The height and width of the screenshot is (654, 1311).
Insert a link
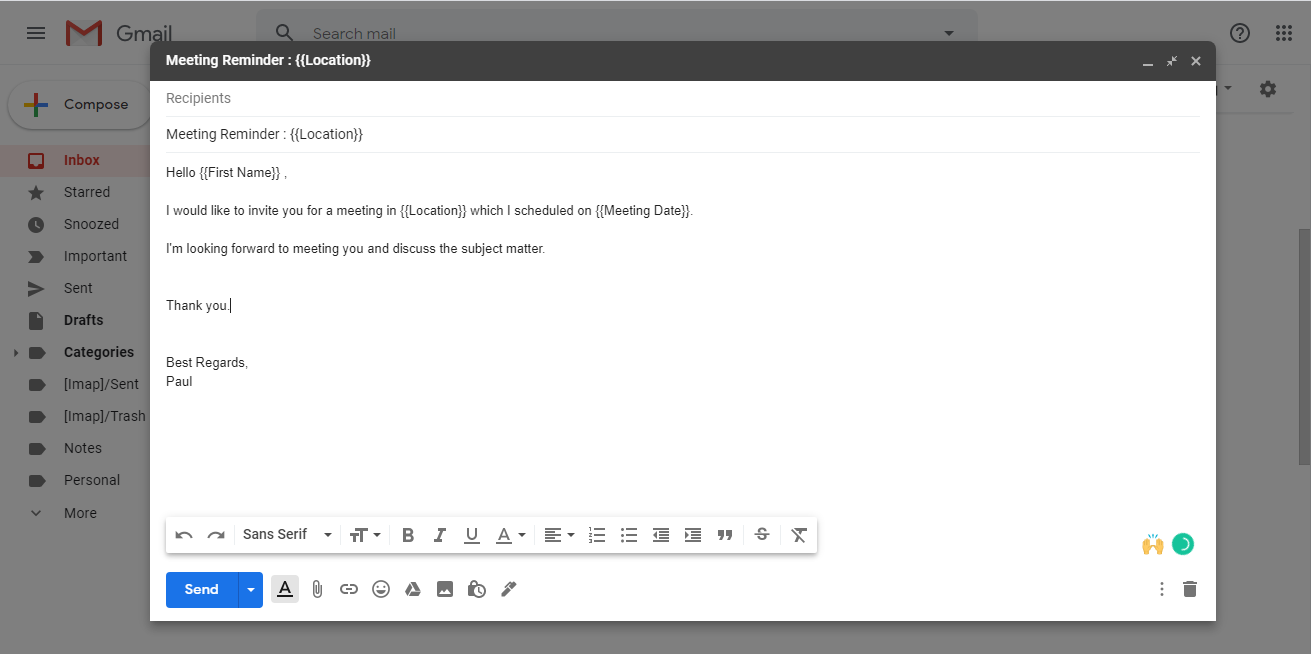click(349, 590)
